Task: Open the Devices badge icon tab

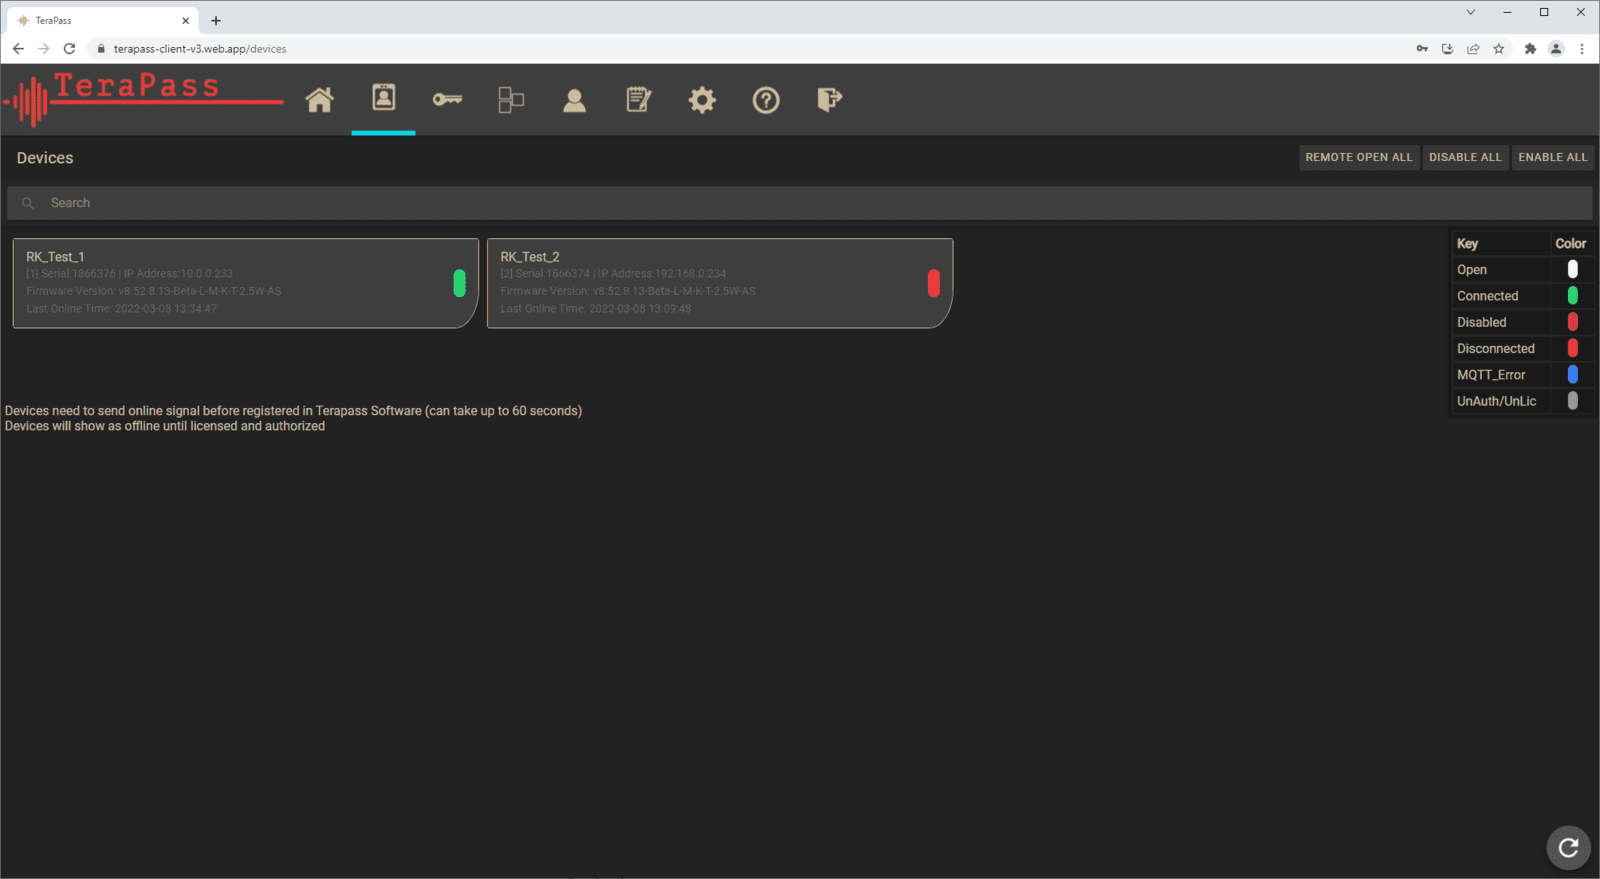Action: [x=384, y=98]
